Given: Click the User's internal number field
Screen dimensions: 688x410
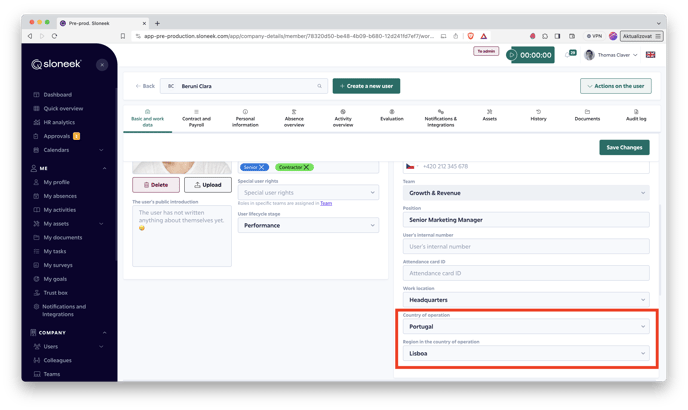Looking at the screenshot, I should point(526,246).
